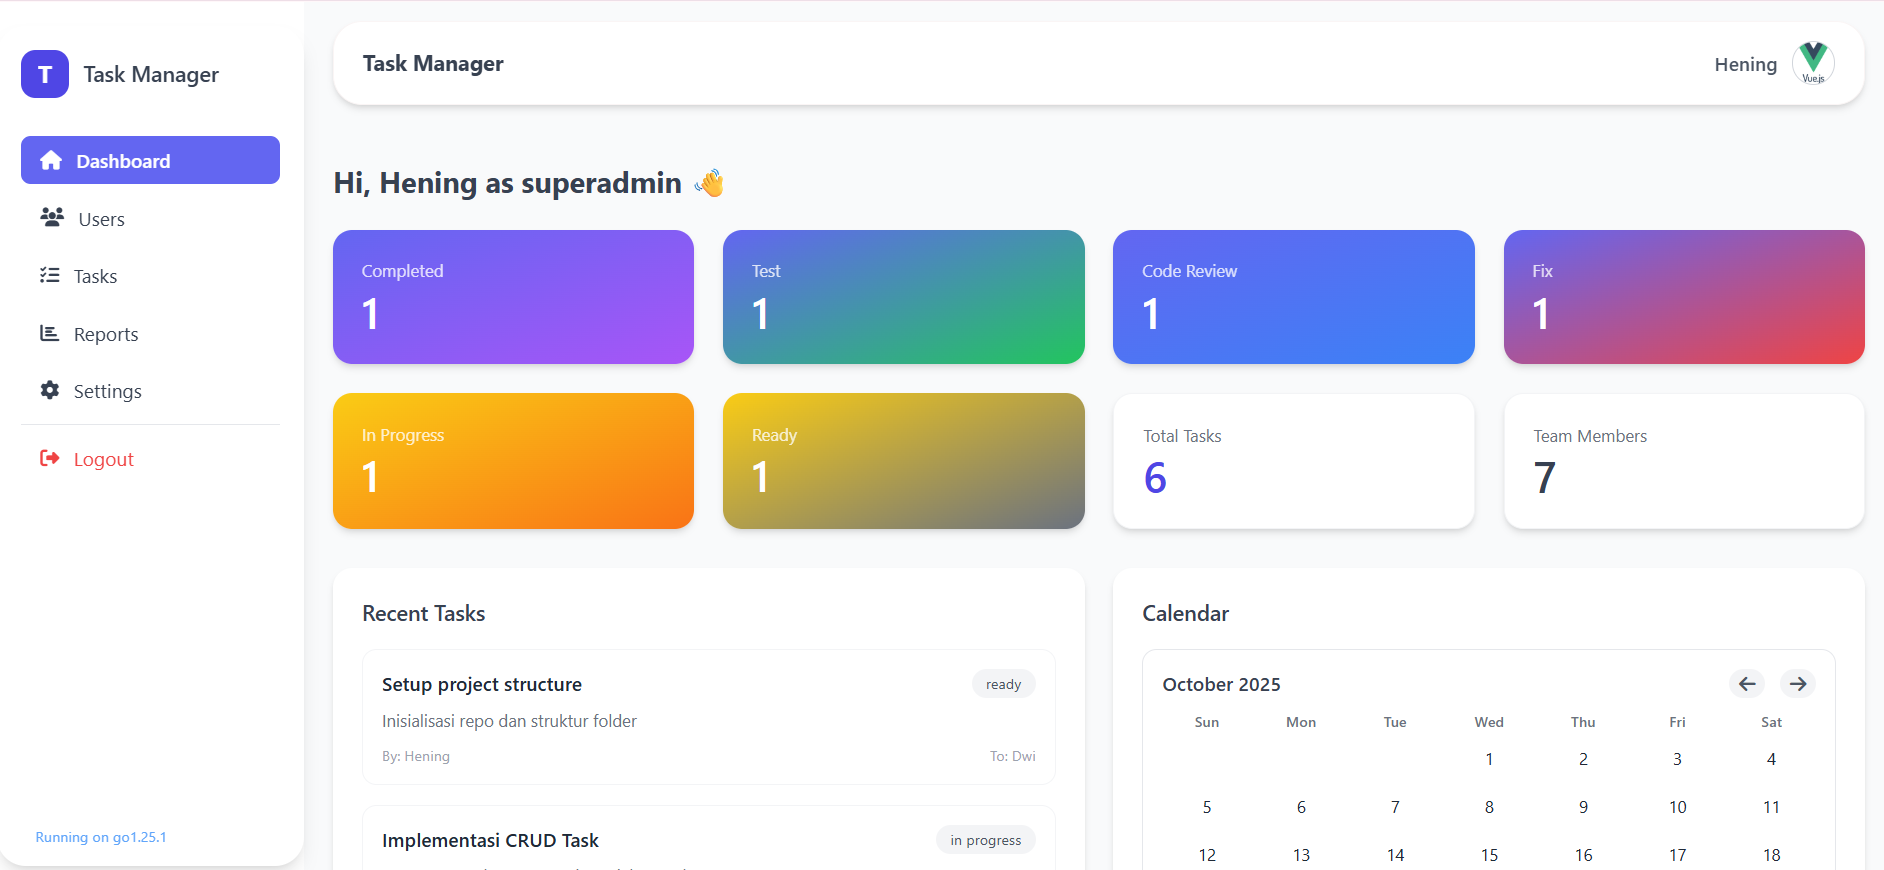Select the Total Tasks card
1884x870 pixels.
pos(1293,461)
